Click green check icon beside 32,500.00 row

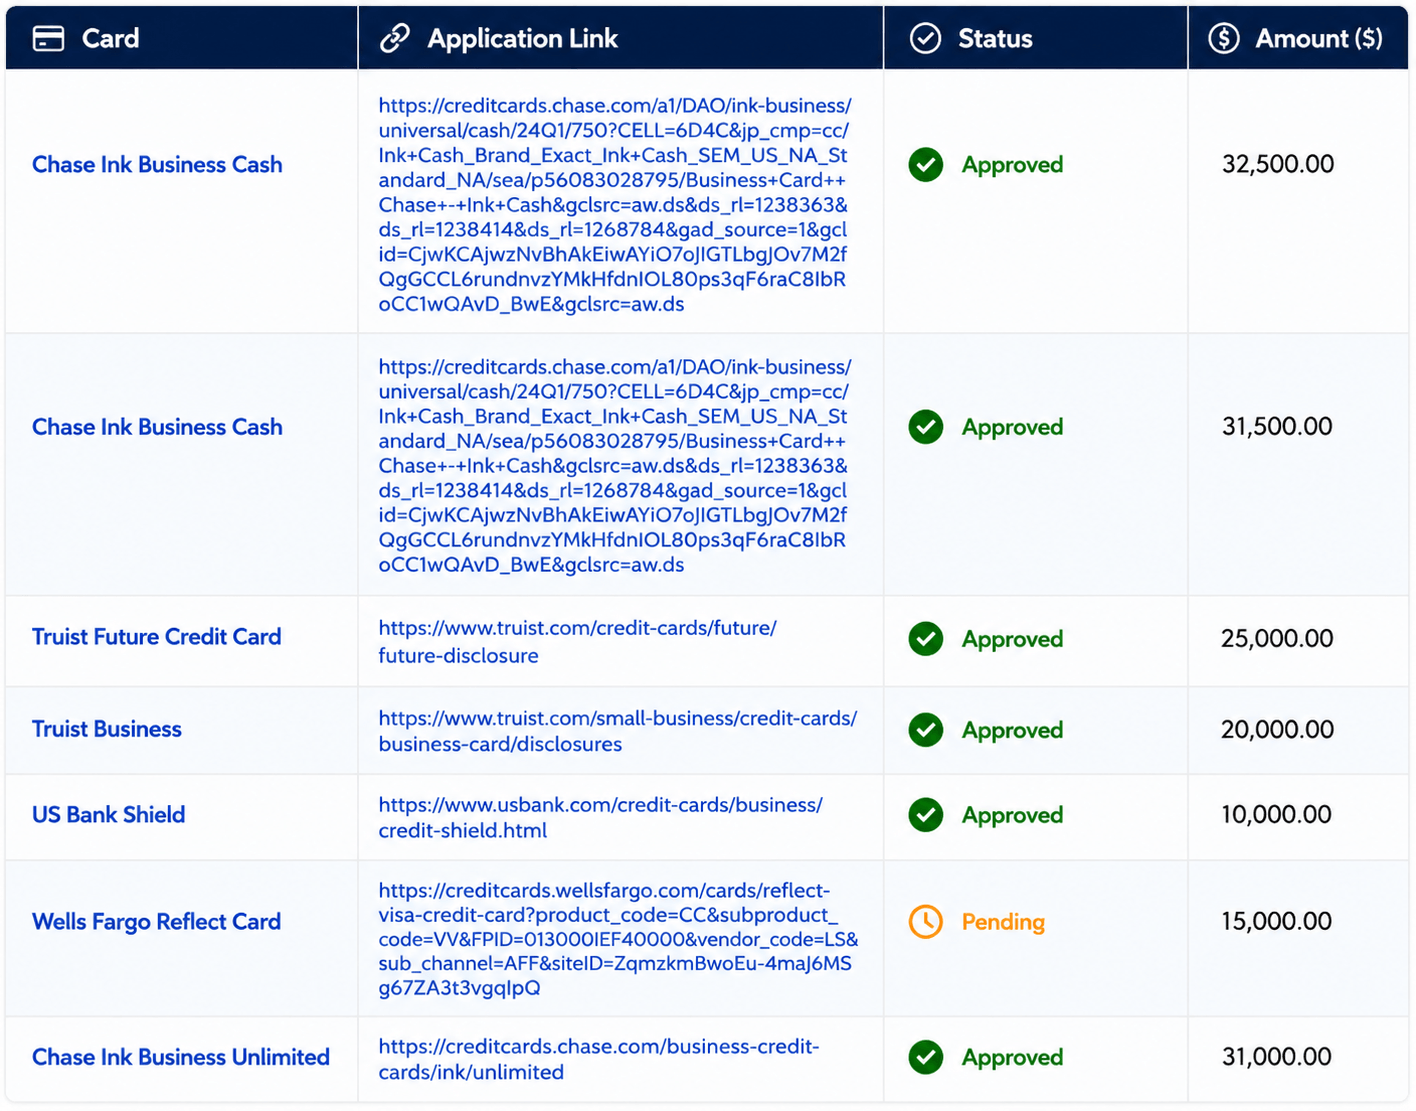(x=926, y=164)
